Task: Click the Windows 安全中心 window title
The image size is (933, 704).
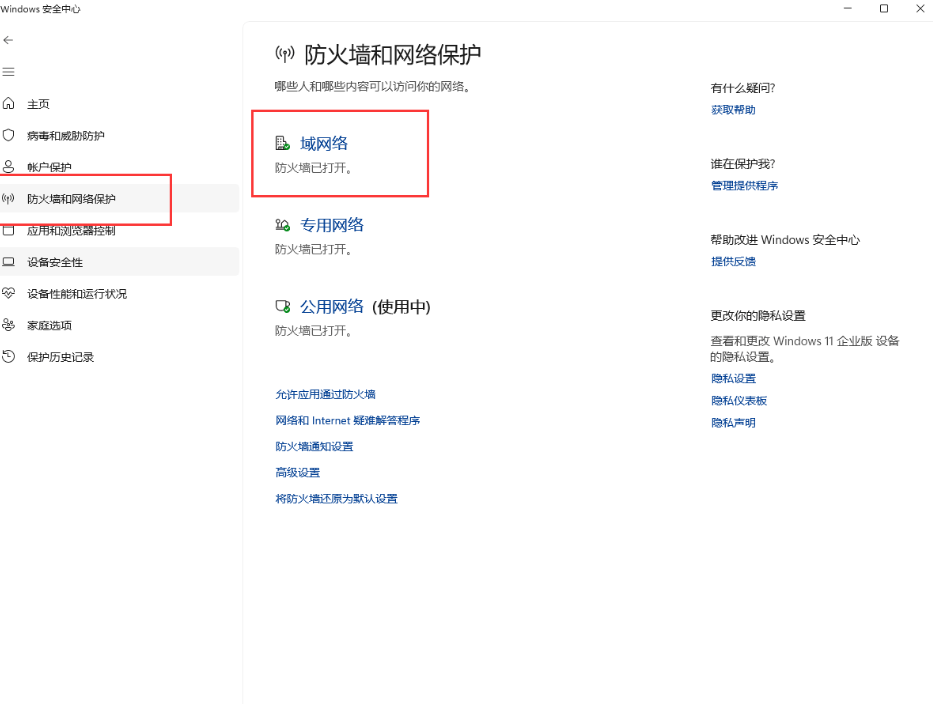Action: [40, 9]
